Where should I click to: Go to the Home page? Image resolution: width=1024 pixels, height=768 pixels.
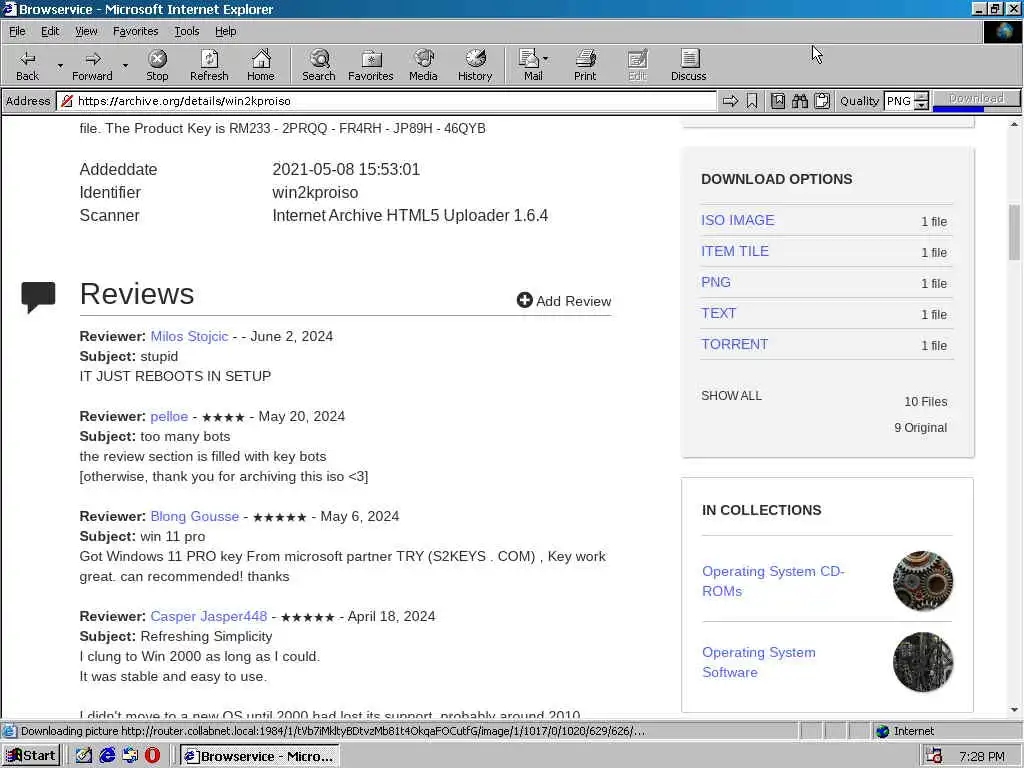261,65
